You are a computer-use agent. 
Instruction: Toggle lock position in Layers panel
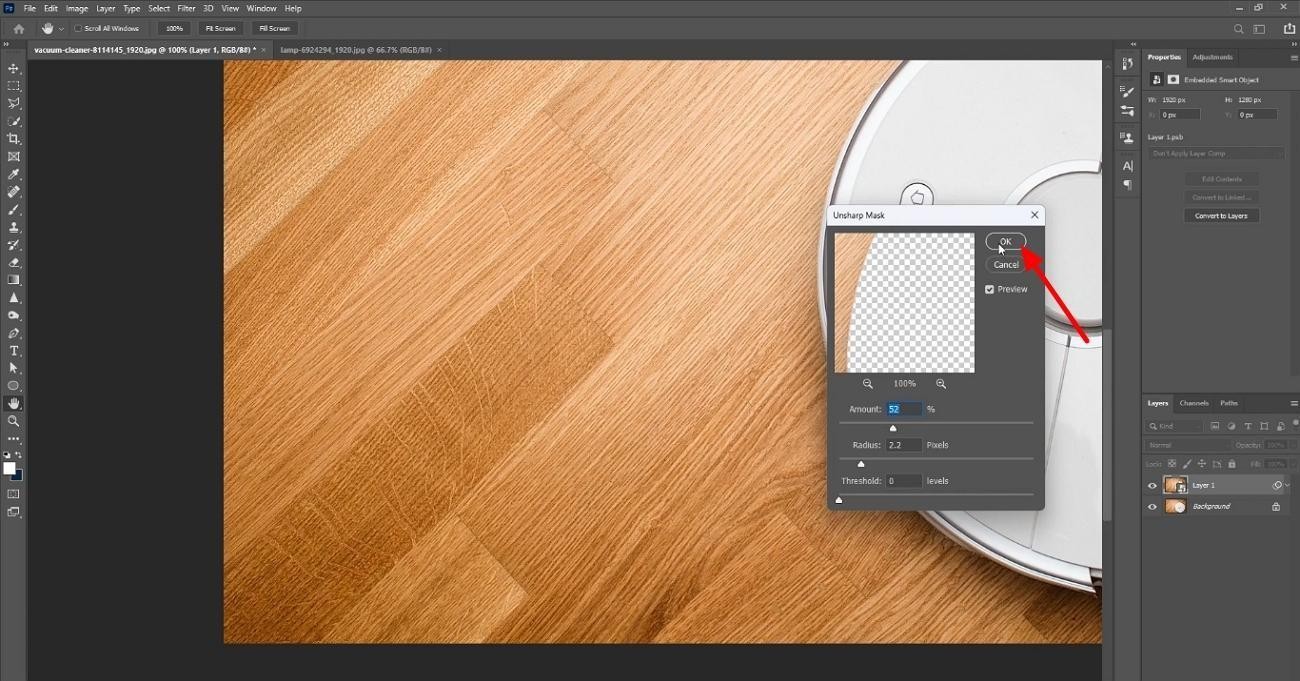pos(1202,464)
